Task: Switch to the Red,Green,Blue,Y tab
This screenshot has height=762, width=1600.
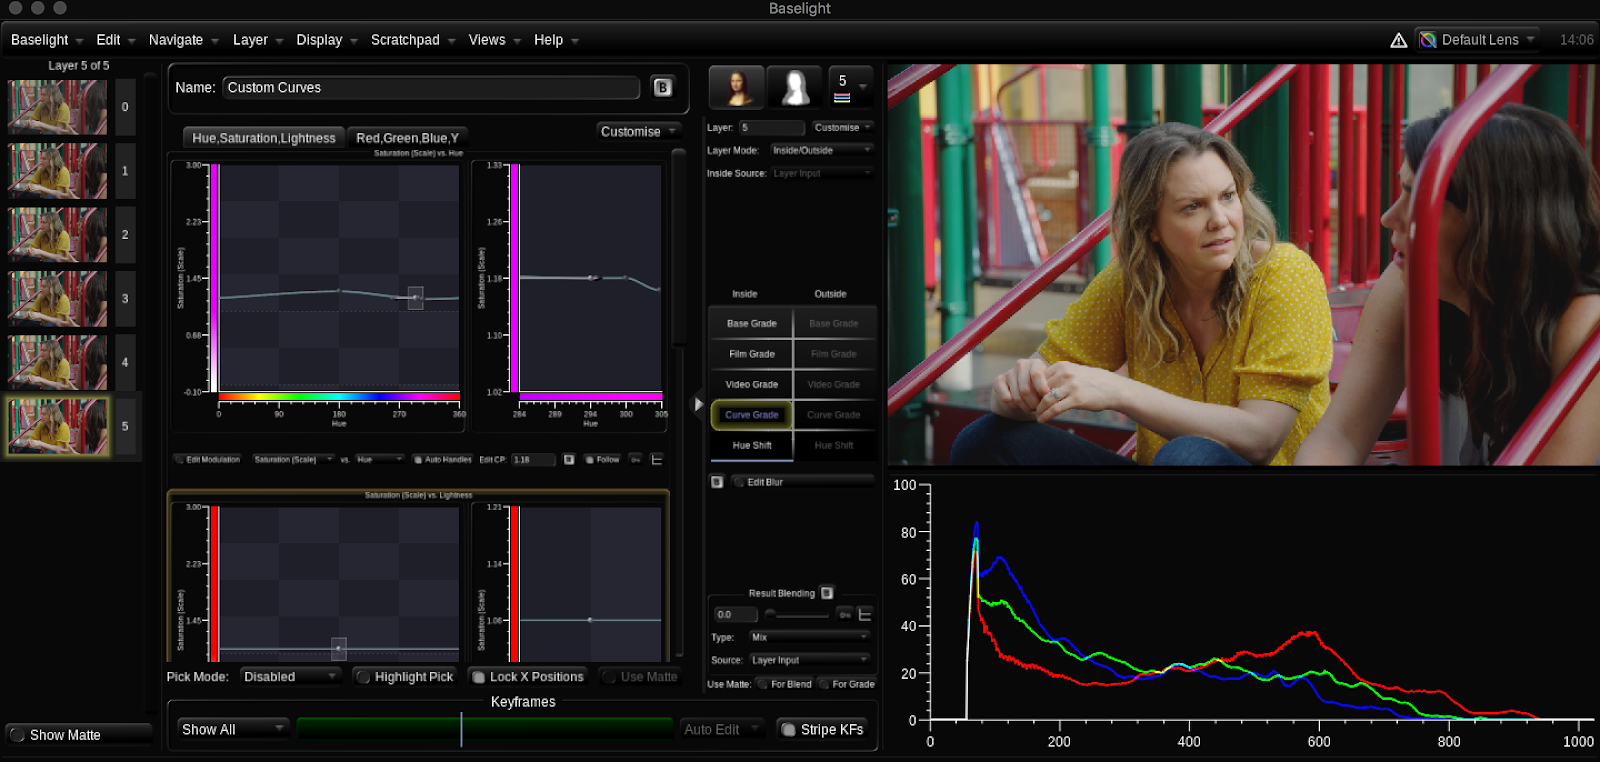Action: point(408,138)
